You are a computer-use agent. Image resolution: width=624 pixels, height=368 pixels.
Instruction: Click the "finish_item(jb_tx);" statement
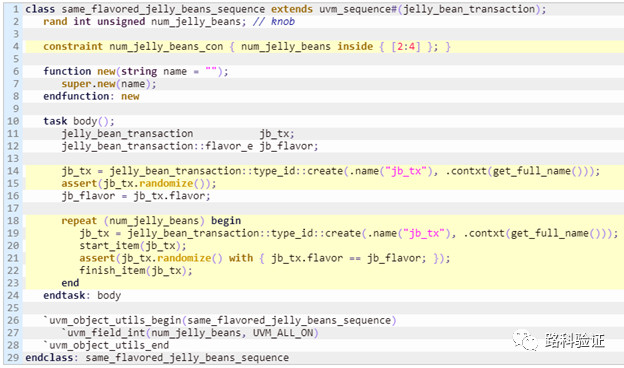coord(136,271)
